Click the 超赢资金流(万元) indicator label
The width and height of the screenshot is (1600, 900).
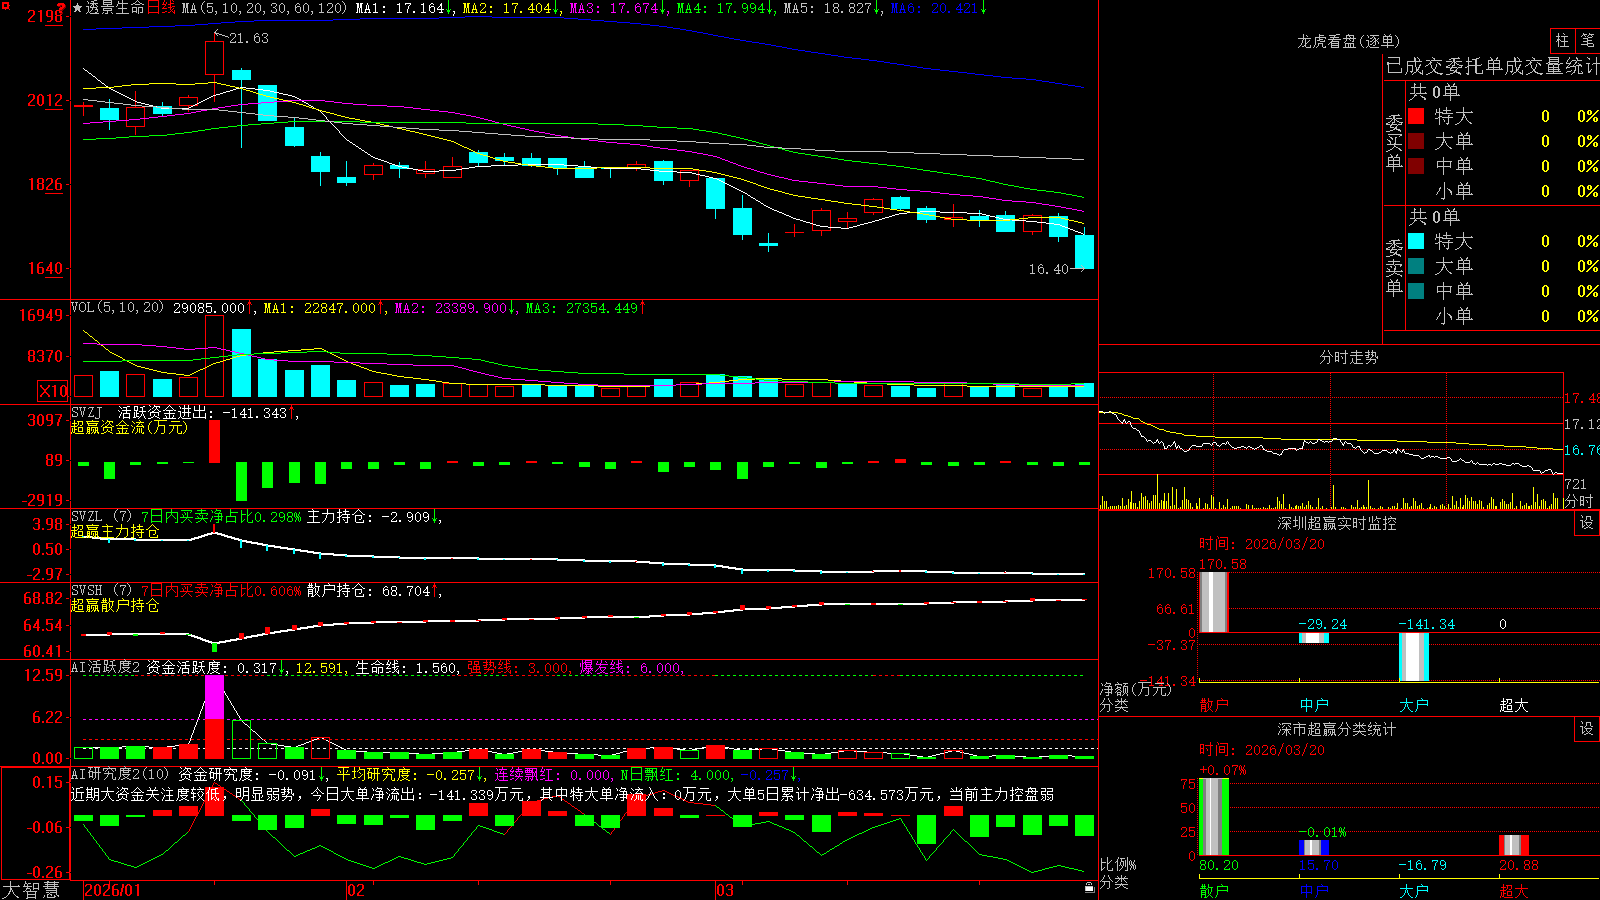(129, 427)
